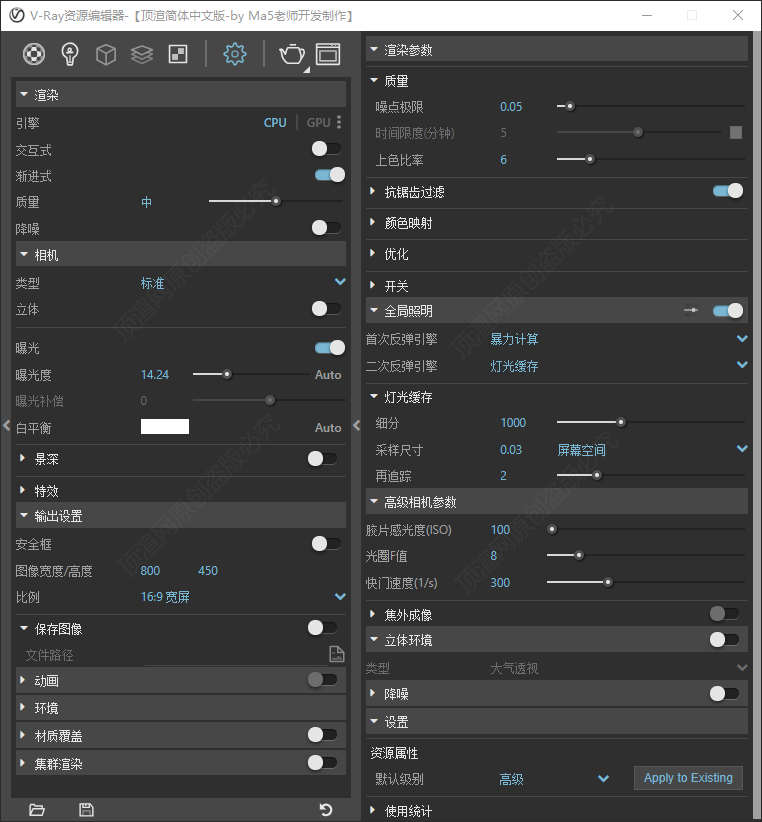Screen dimensions: 762x822
Task: Click Auto next to 曝光度
Action: 328,375
